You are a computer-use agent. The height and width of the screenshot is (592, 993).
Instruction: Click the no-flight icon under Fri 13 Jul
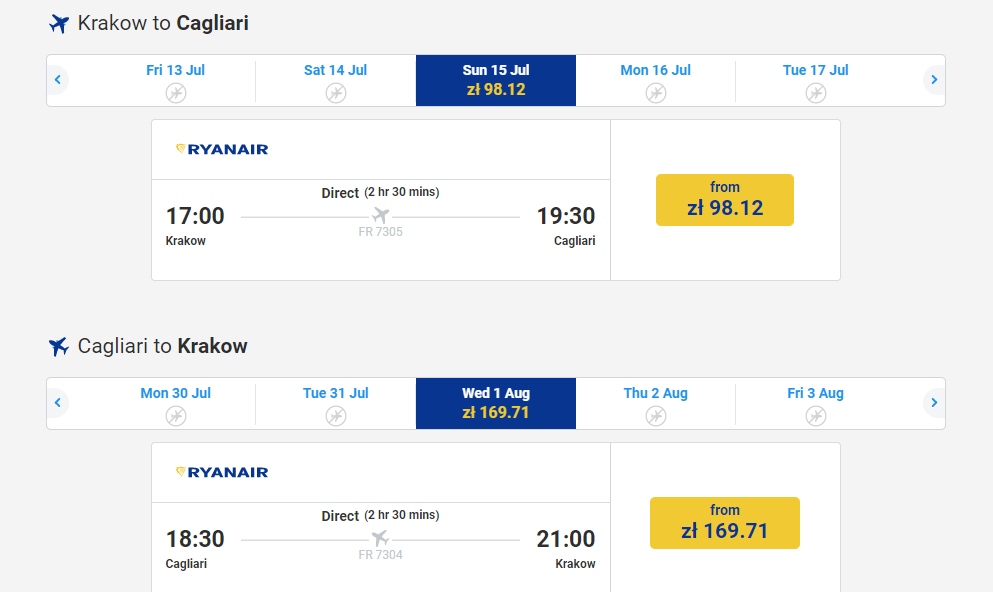(176, 93)
